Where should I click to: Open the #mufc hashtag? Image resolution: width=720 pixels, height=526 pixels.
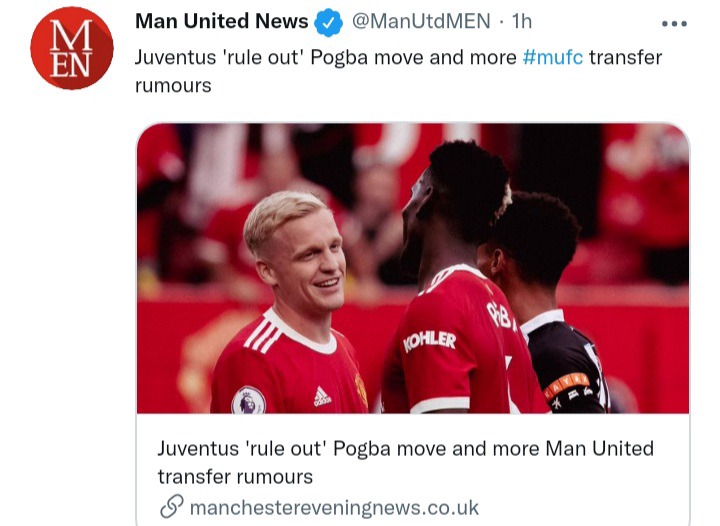tap(552, 58)
